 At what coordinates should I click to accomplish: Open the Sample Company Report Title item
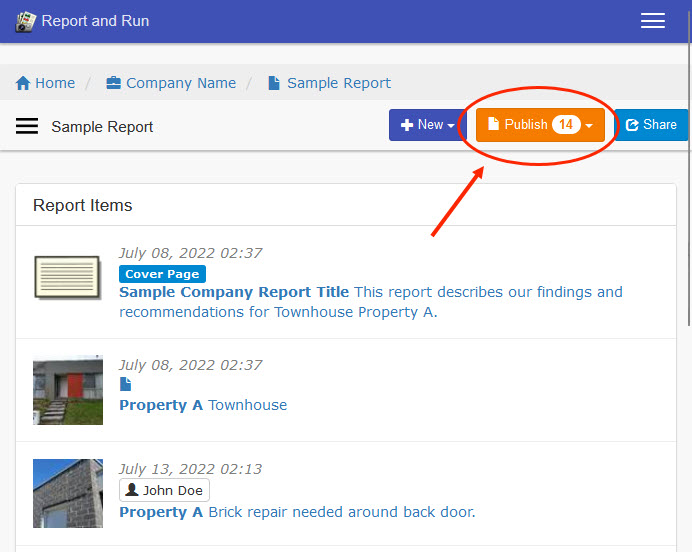point(234,292)
